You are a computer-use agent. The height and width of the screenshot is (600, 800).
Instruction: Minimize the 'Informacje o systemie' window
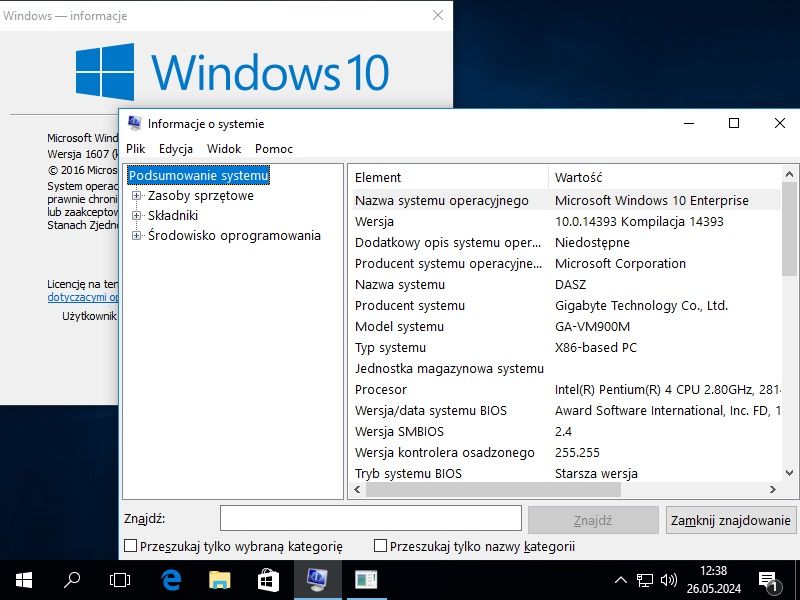point(689,123)
